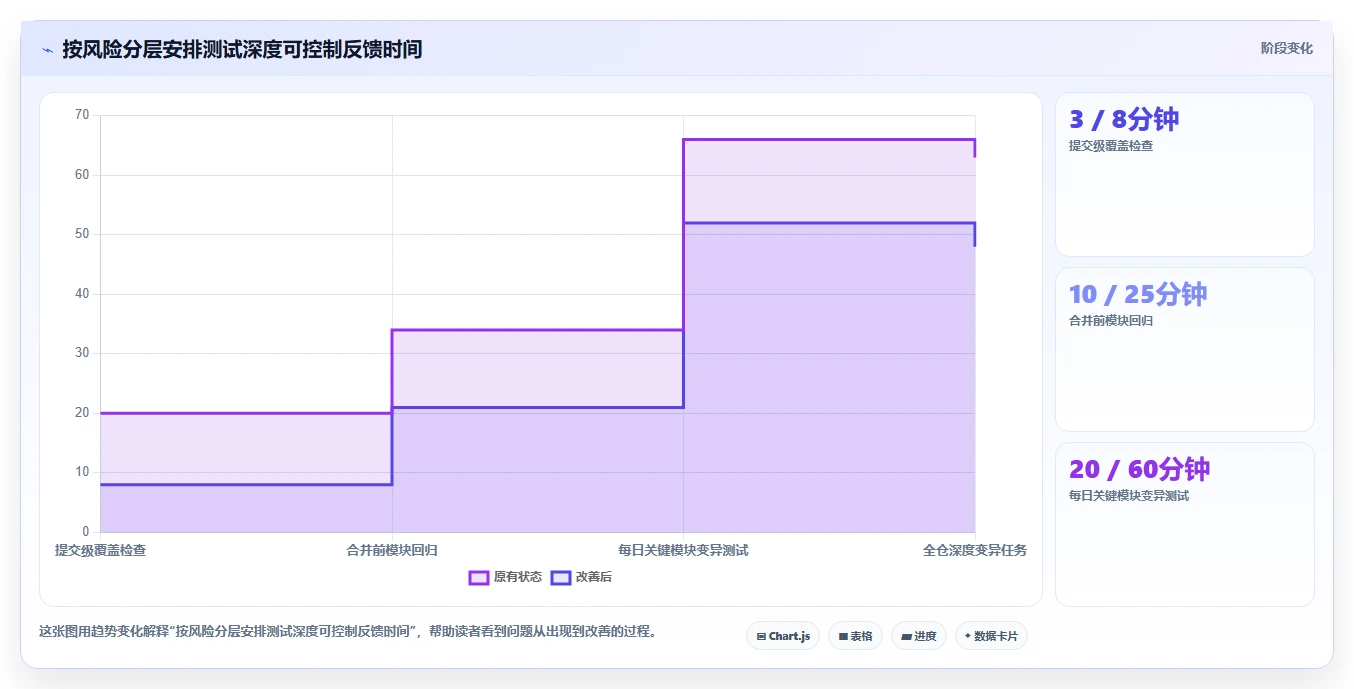
Task: Click the y-axis value 60
Action: pos(82,175)
